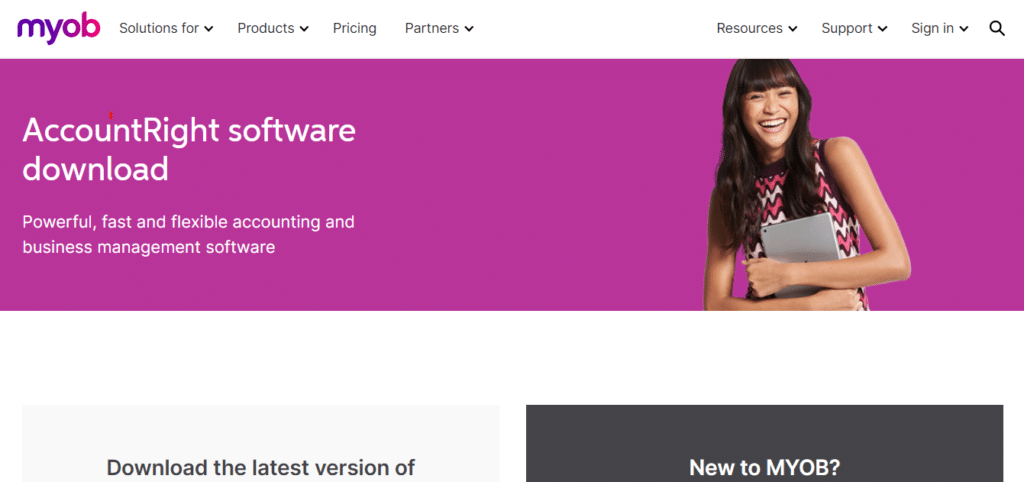Expand the Sign in dropdown arrow
1024x482 pixels.
click(964, 29)
